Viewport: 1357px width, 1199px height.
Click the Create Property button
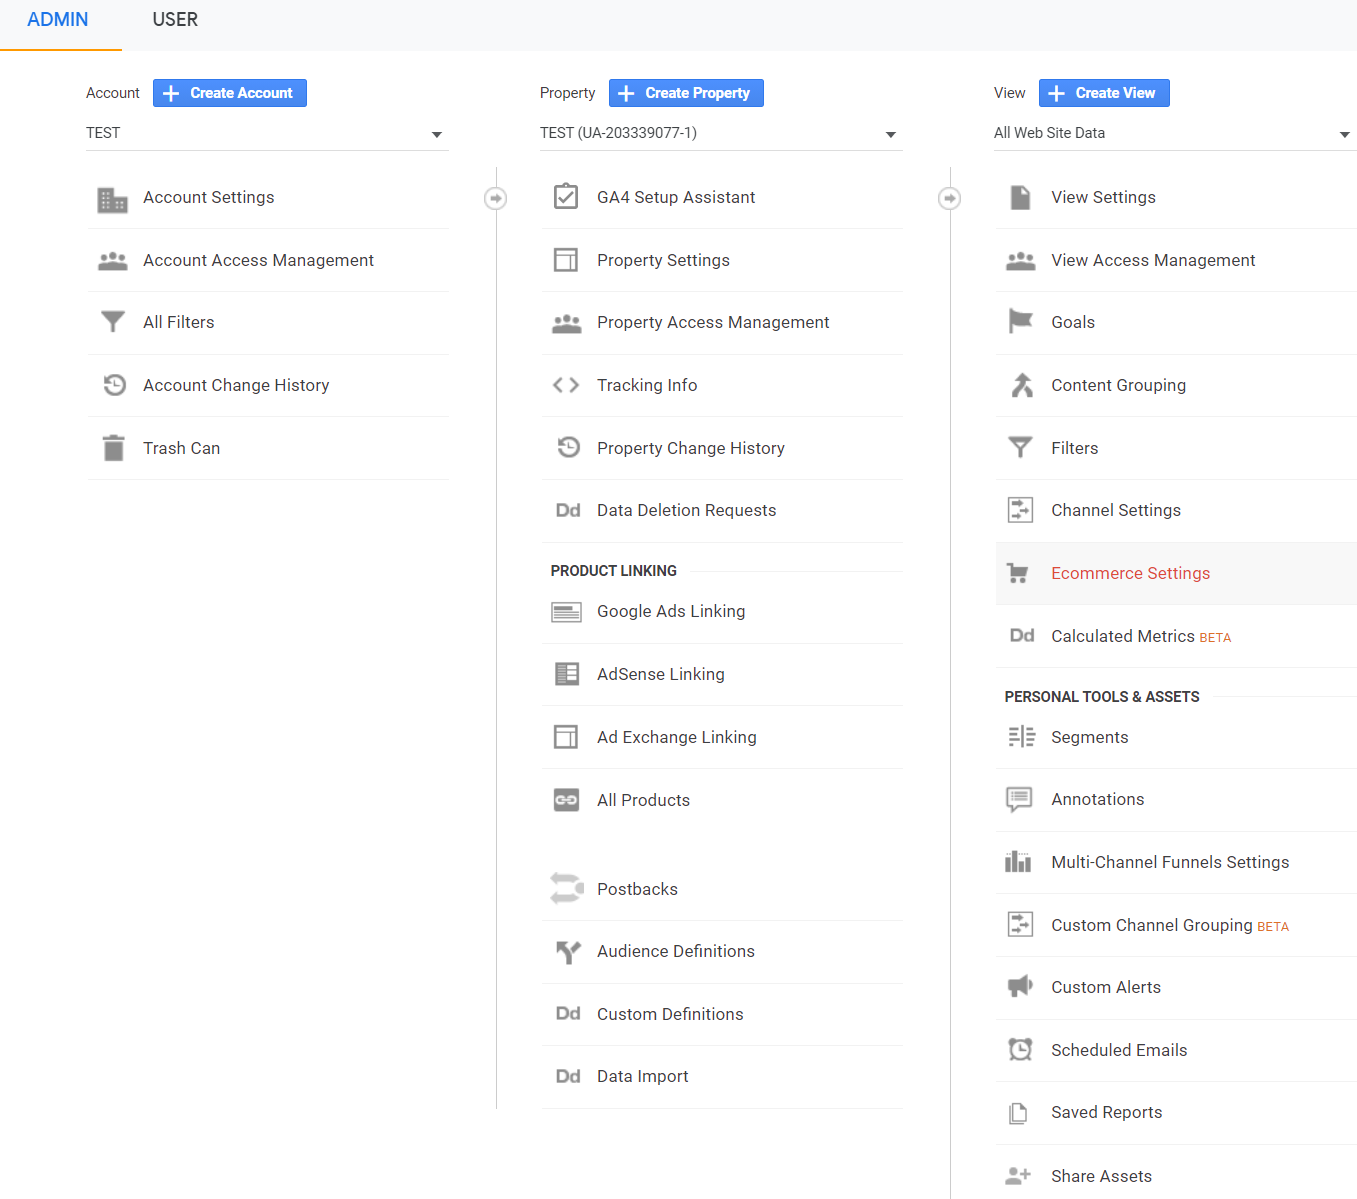(x=686, y=93)
